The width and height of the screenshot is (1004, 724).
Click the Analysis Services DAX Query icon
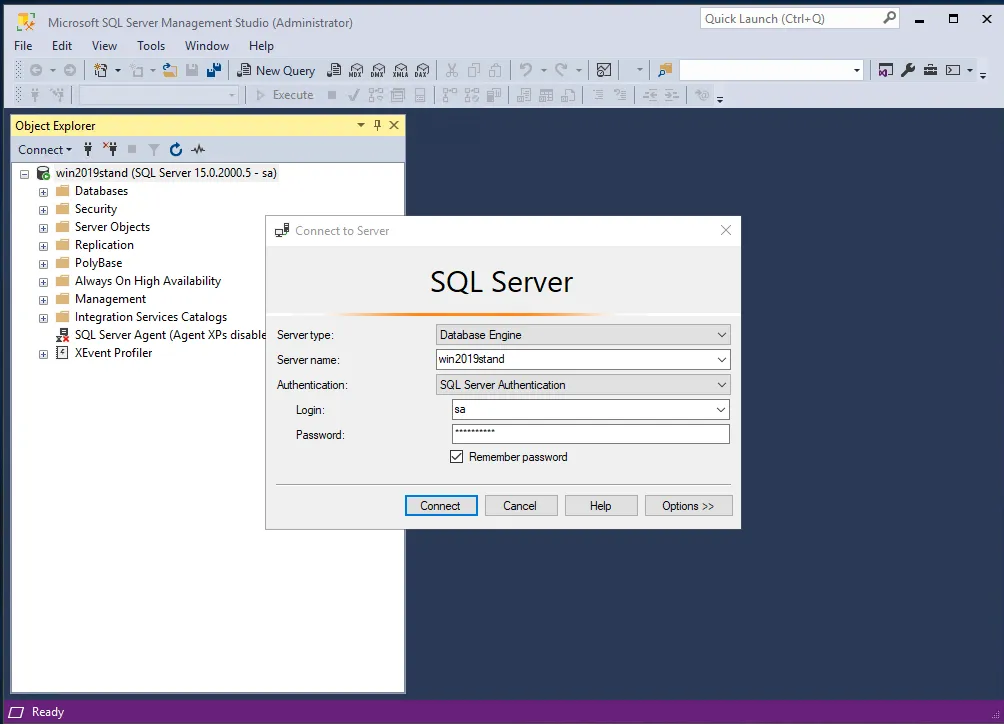point(424,70)
